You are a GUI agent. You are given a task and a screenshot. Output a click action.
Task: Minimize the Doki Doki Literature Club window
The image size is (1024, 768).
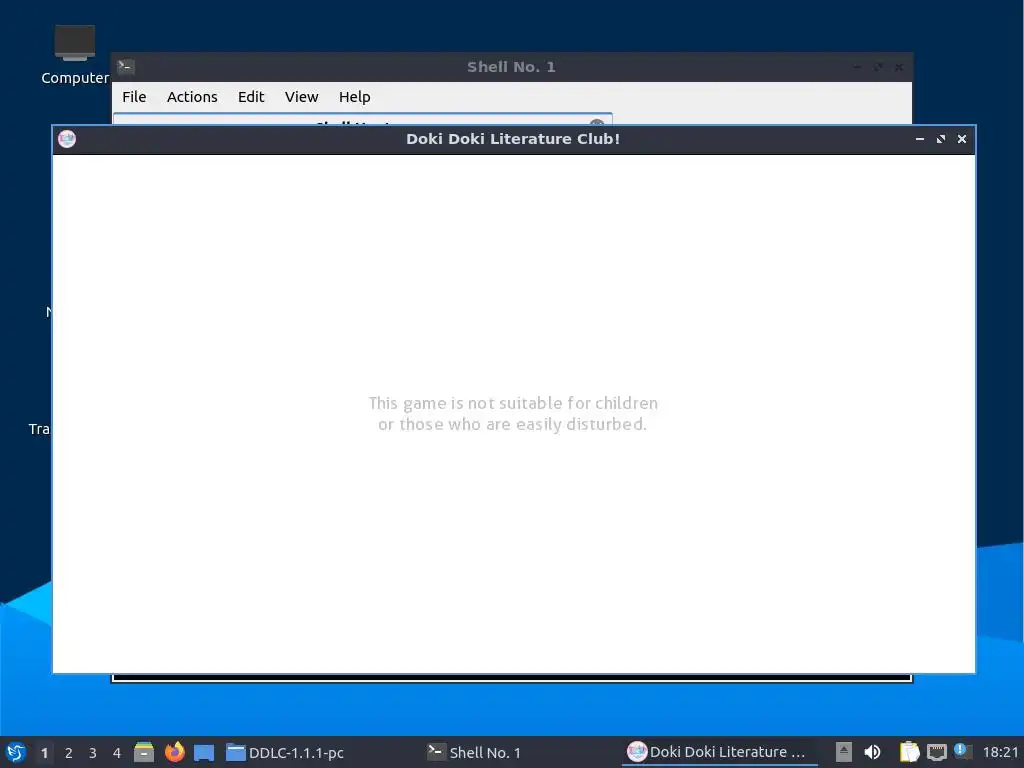pyautogui.click(x=920, y=139)
